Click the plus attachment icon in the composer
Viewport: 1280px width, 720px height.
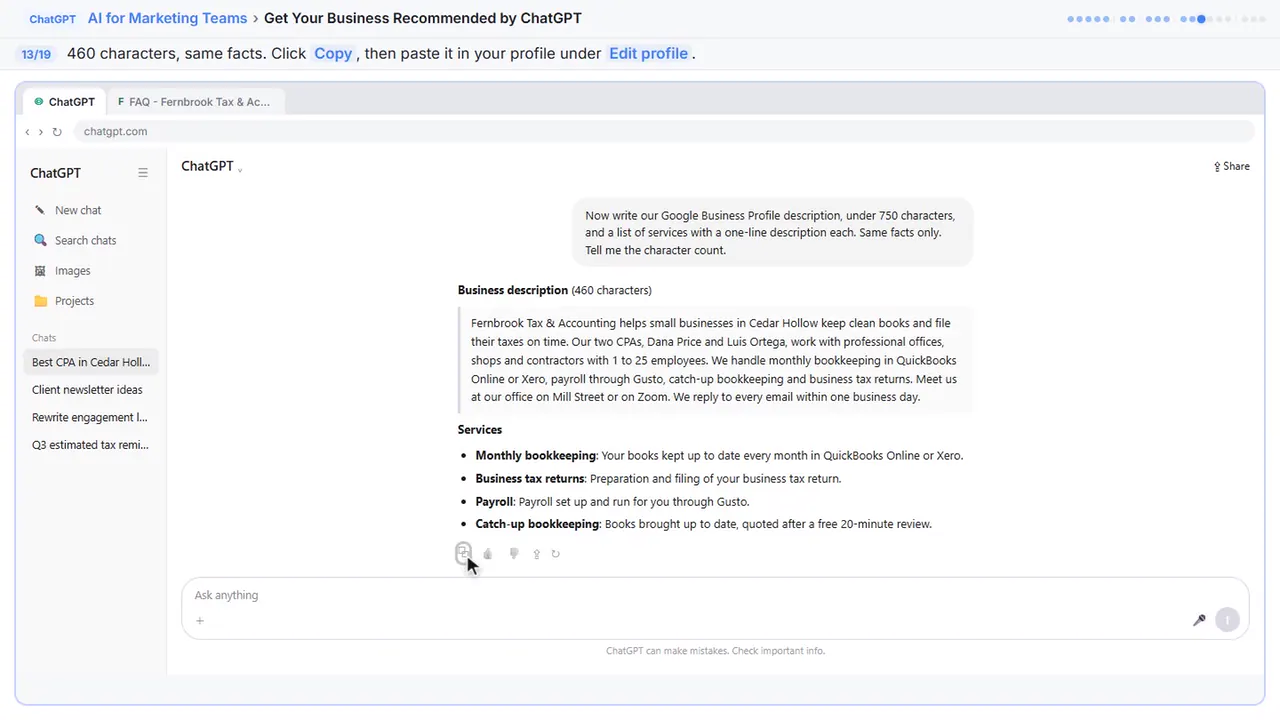200,621
